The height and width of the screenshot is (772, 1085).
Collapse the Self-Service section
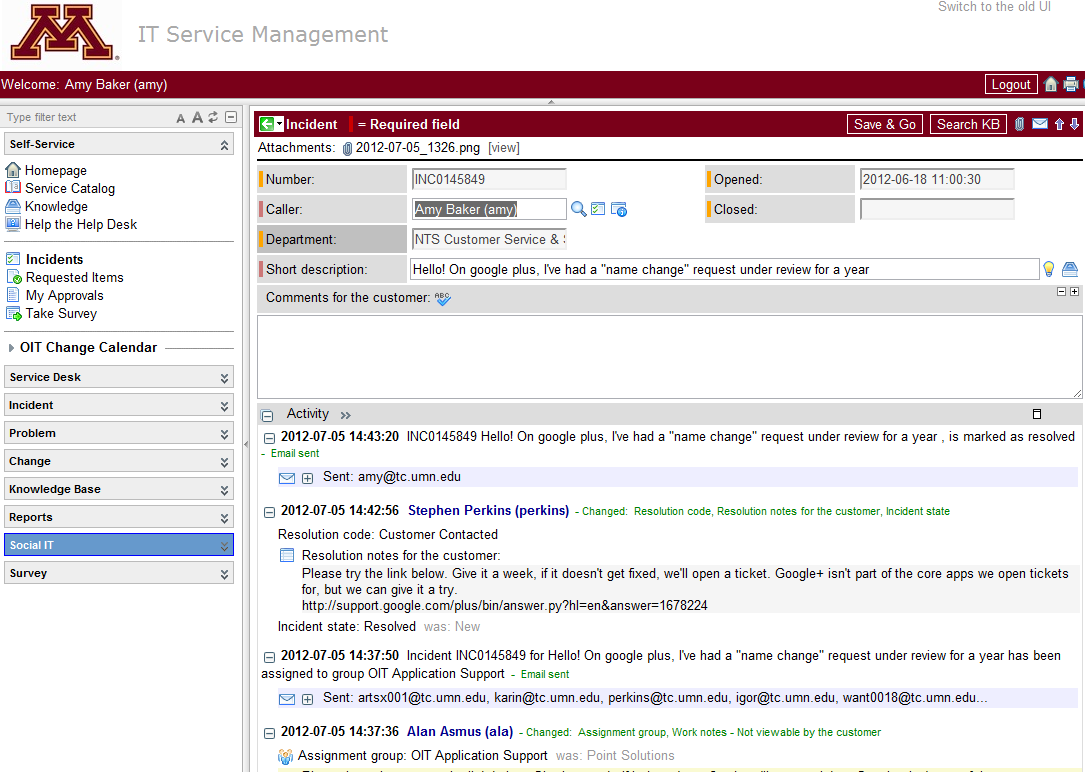click(x=224, y=145)
